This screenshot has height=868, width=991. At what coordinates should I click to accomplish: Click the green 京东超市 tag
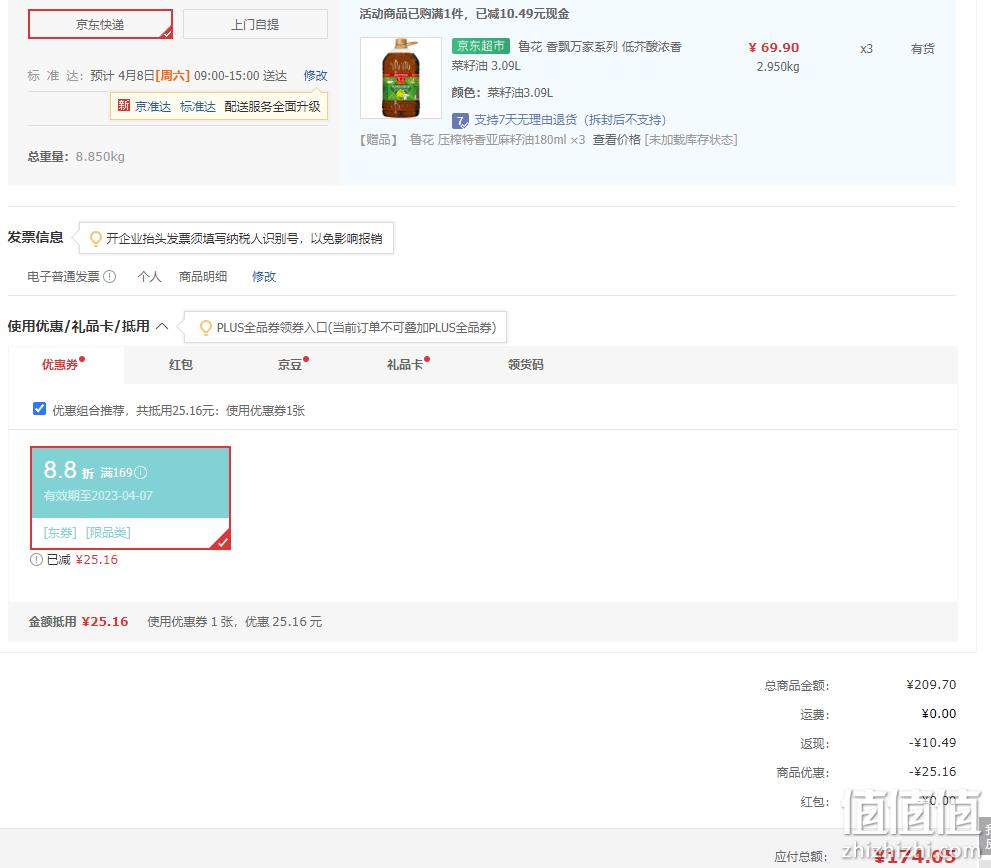pos(481,46)
